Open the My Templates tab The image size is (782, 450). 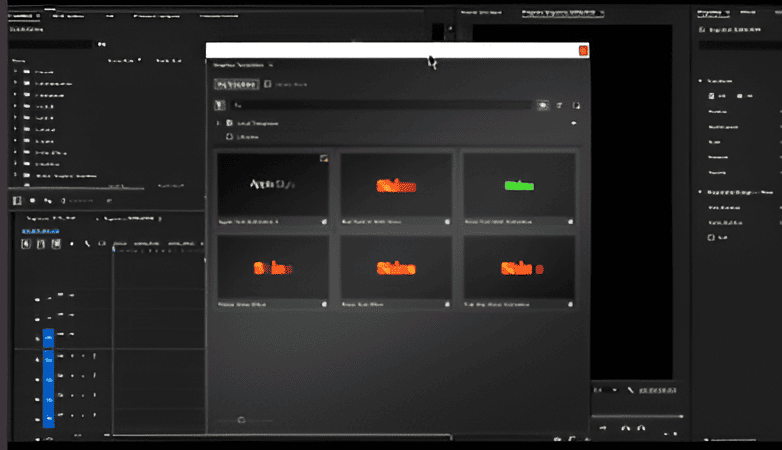click(236, 85)
